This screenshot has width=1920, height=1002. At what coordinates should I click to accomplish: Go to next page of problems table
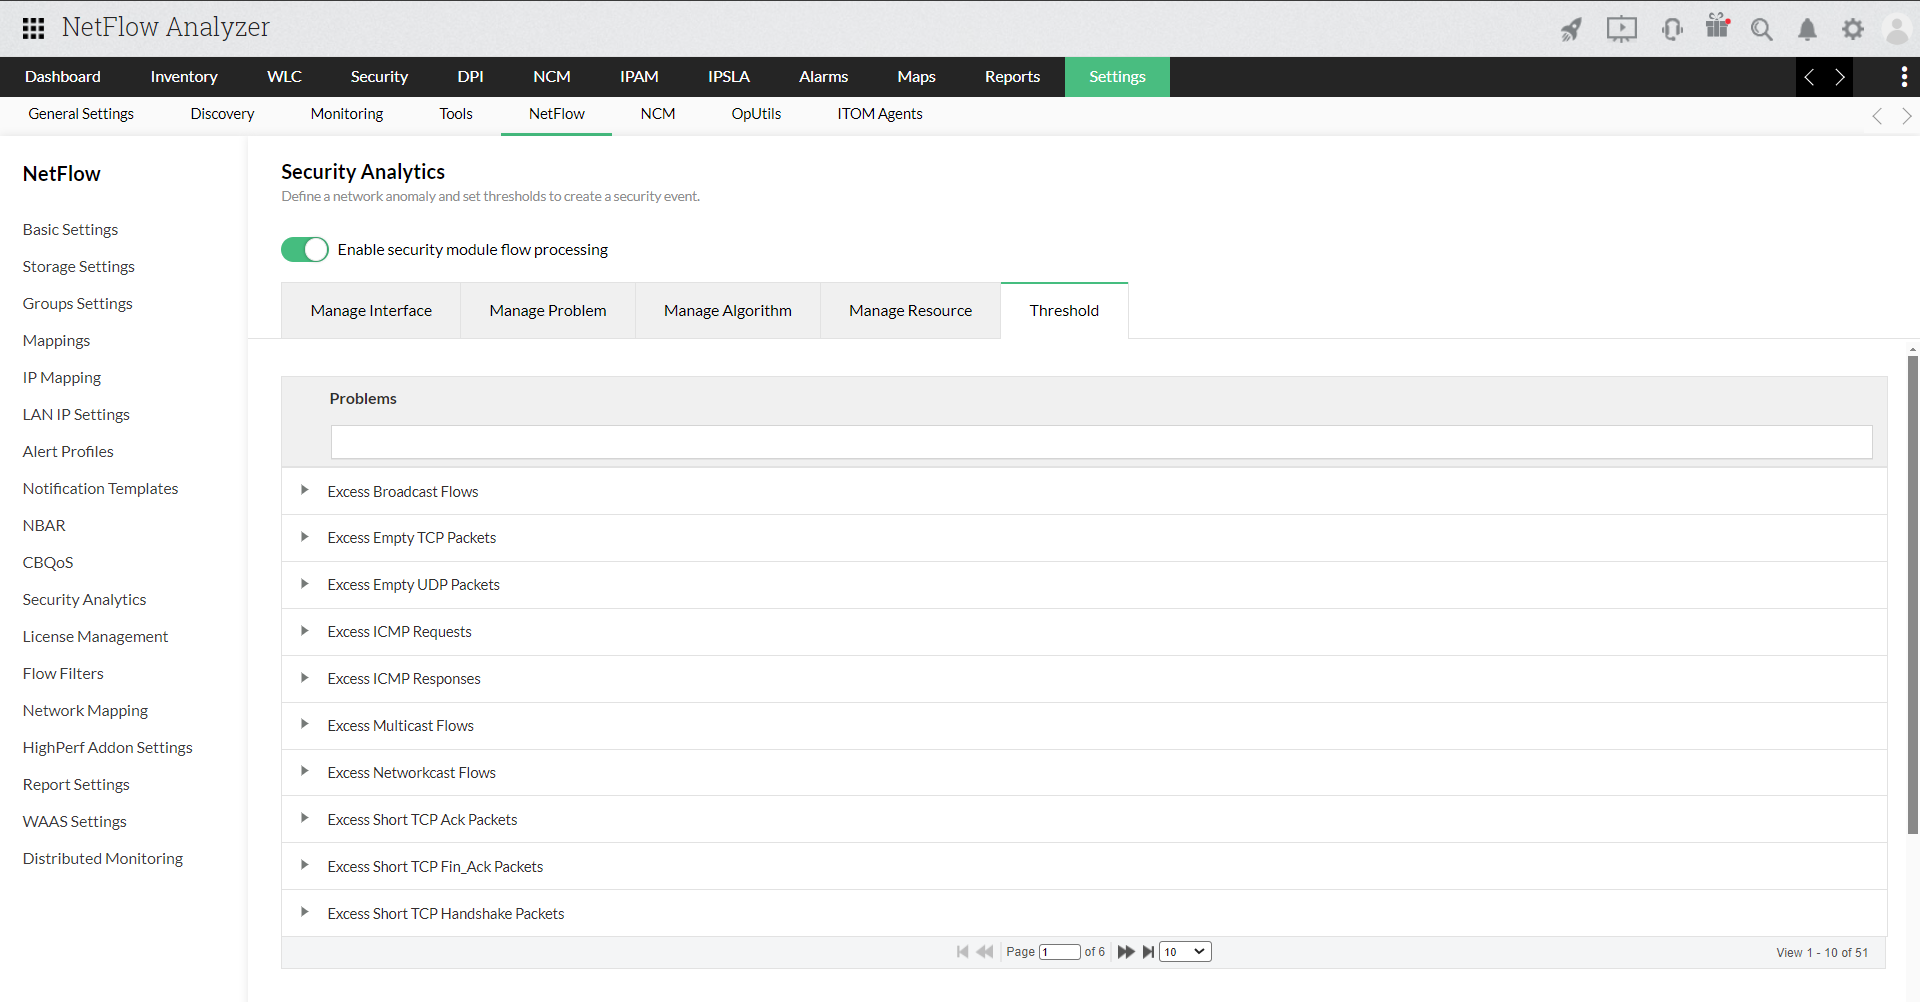pyautogui.click(x=1126, y=952)
